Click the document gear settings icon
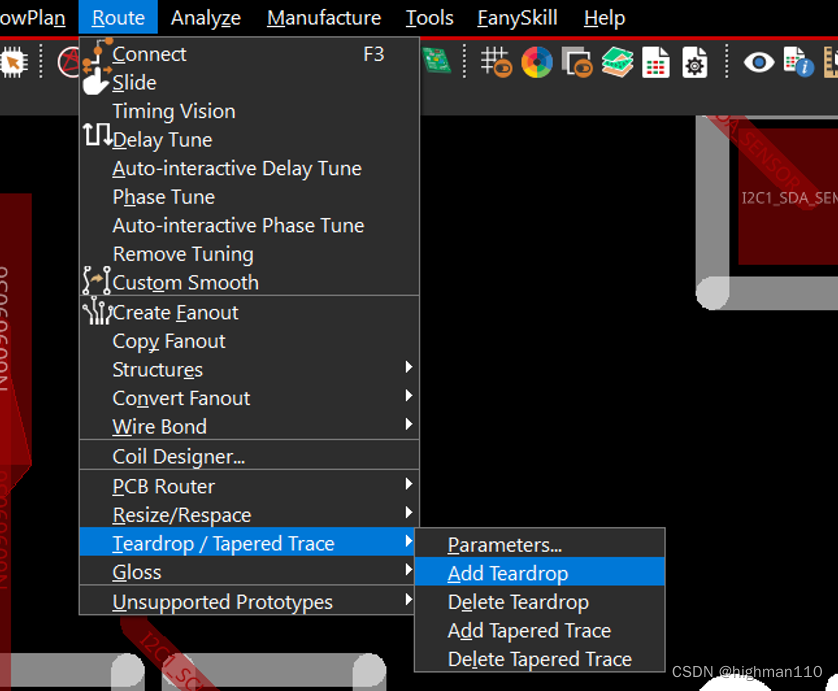Screen dimensions: 838x691 pos(695,62)
